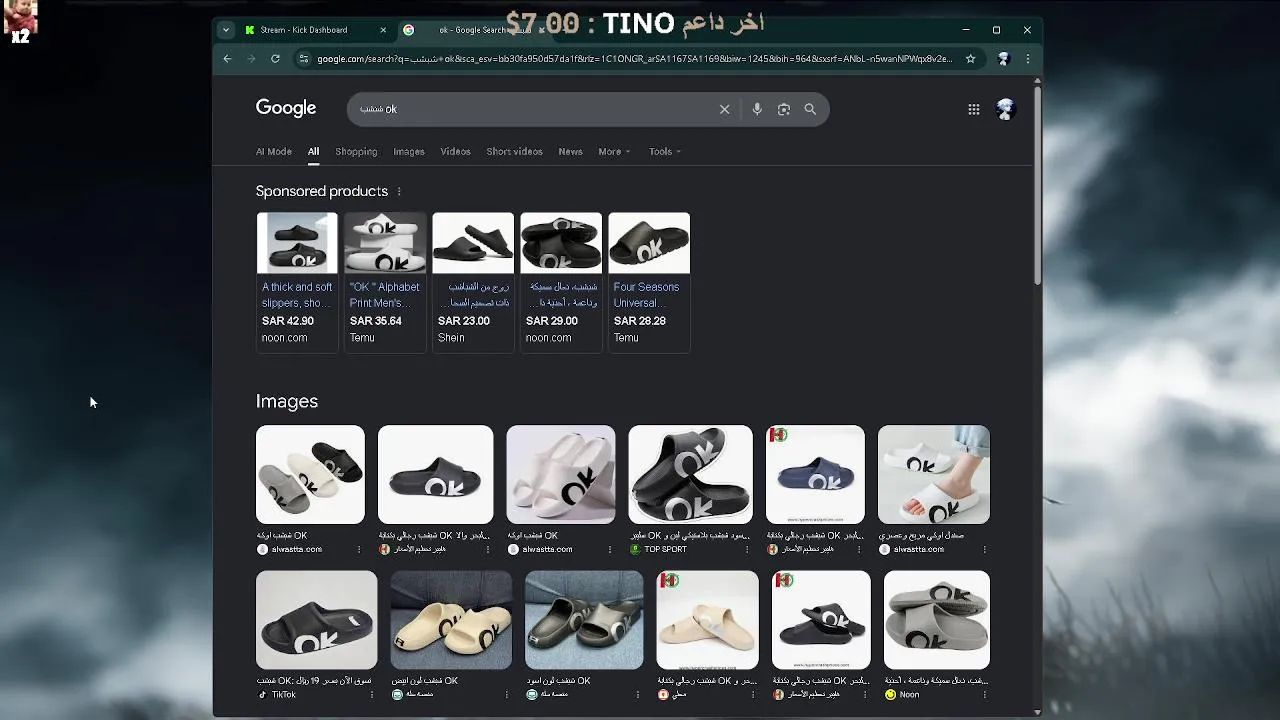This screenshot has width=1280, height=720.
Task: Open the Images section heading
Action: [x=287, y=401]
